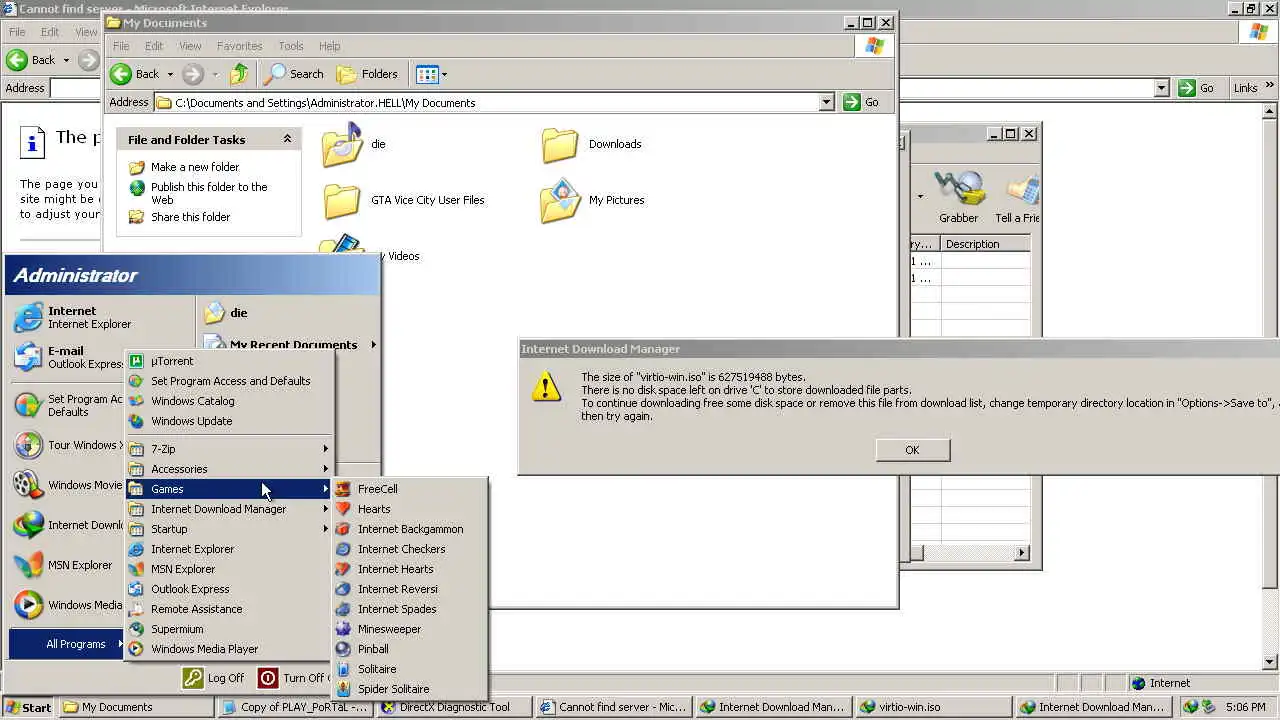
Task: Open Internet Hearts game
Action: 410,569
